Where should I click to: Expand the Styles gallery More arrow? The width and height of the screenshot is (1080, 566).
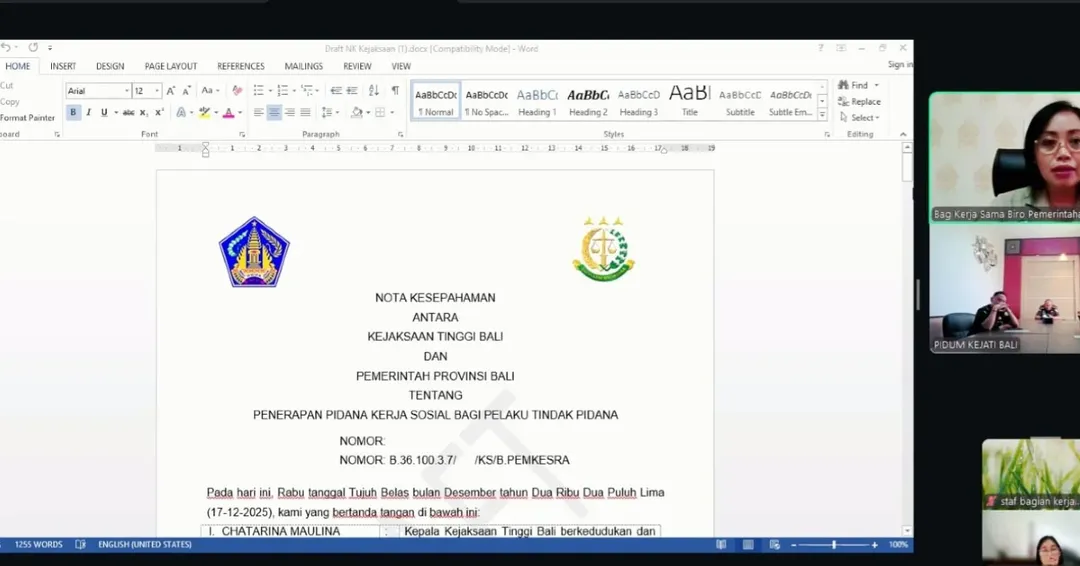(823, 112)
